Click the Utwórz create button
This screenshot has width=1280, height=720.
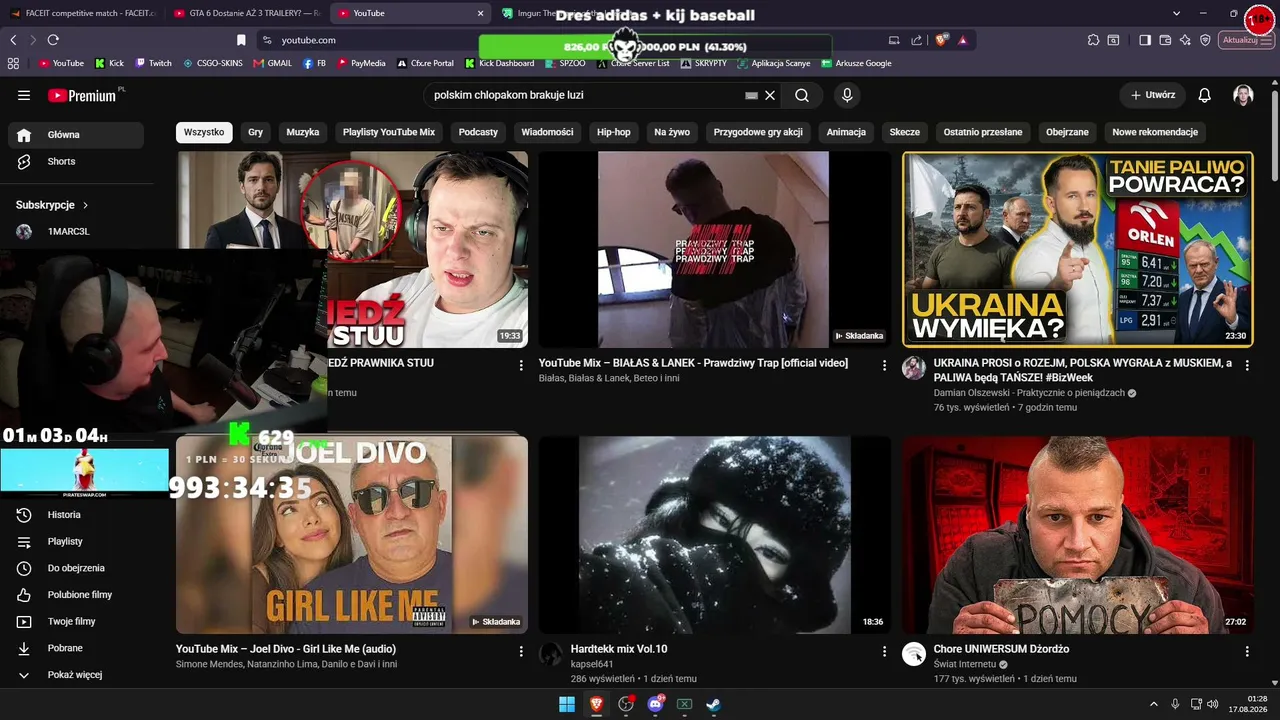click(x=1153, y=95)
